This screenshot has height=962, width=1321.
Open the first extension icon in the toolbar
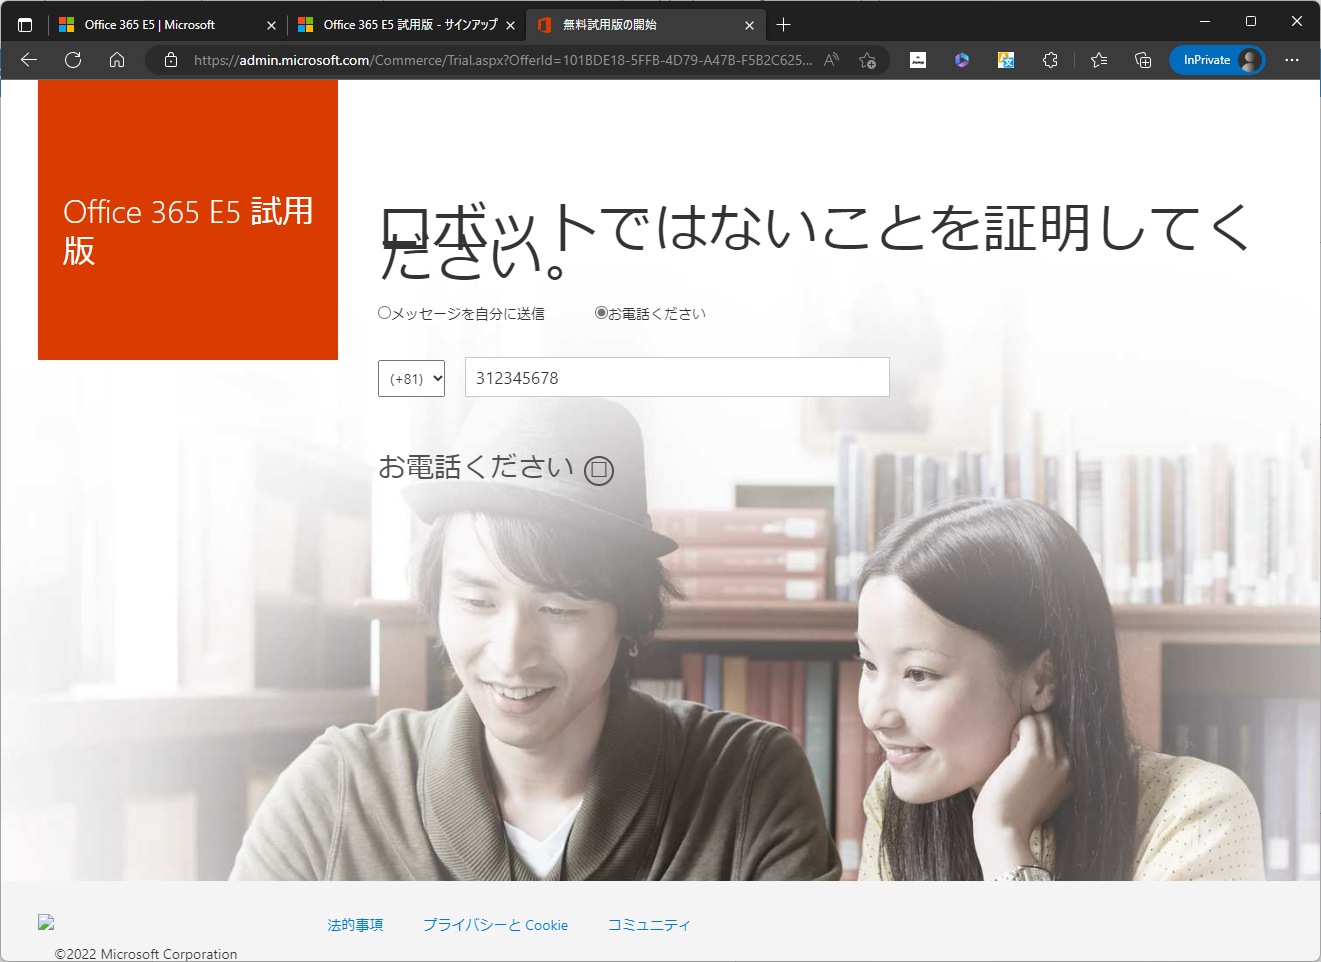[x=918, y=60]
